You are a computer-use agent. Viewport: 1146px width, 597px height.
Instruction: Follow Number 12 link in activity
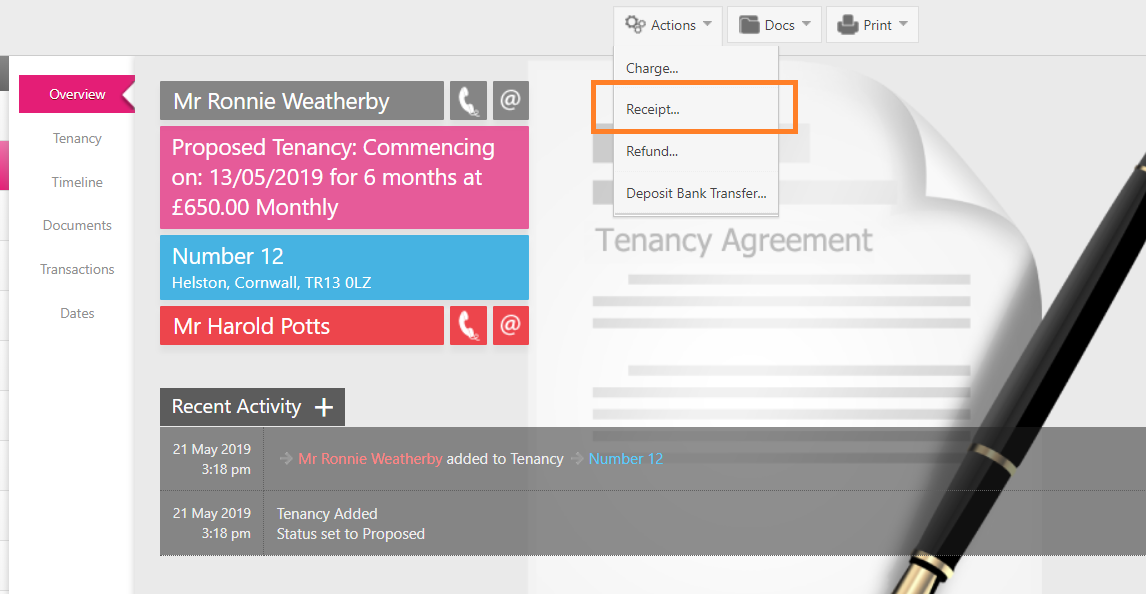[x=626, y=459]
